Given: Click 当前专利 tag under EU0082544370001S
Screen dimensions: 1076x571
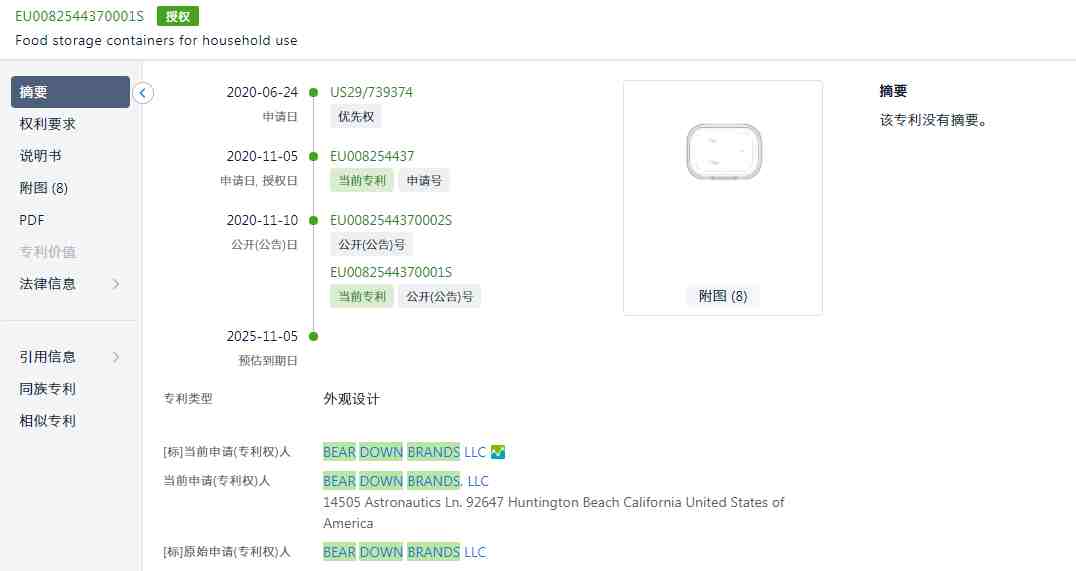Looking at the screenshot, I should coord(362,296).
